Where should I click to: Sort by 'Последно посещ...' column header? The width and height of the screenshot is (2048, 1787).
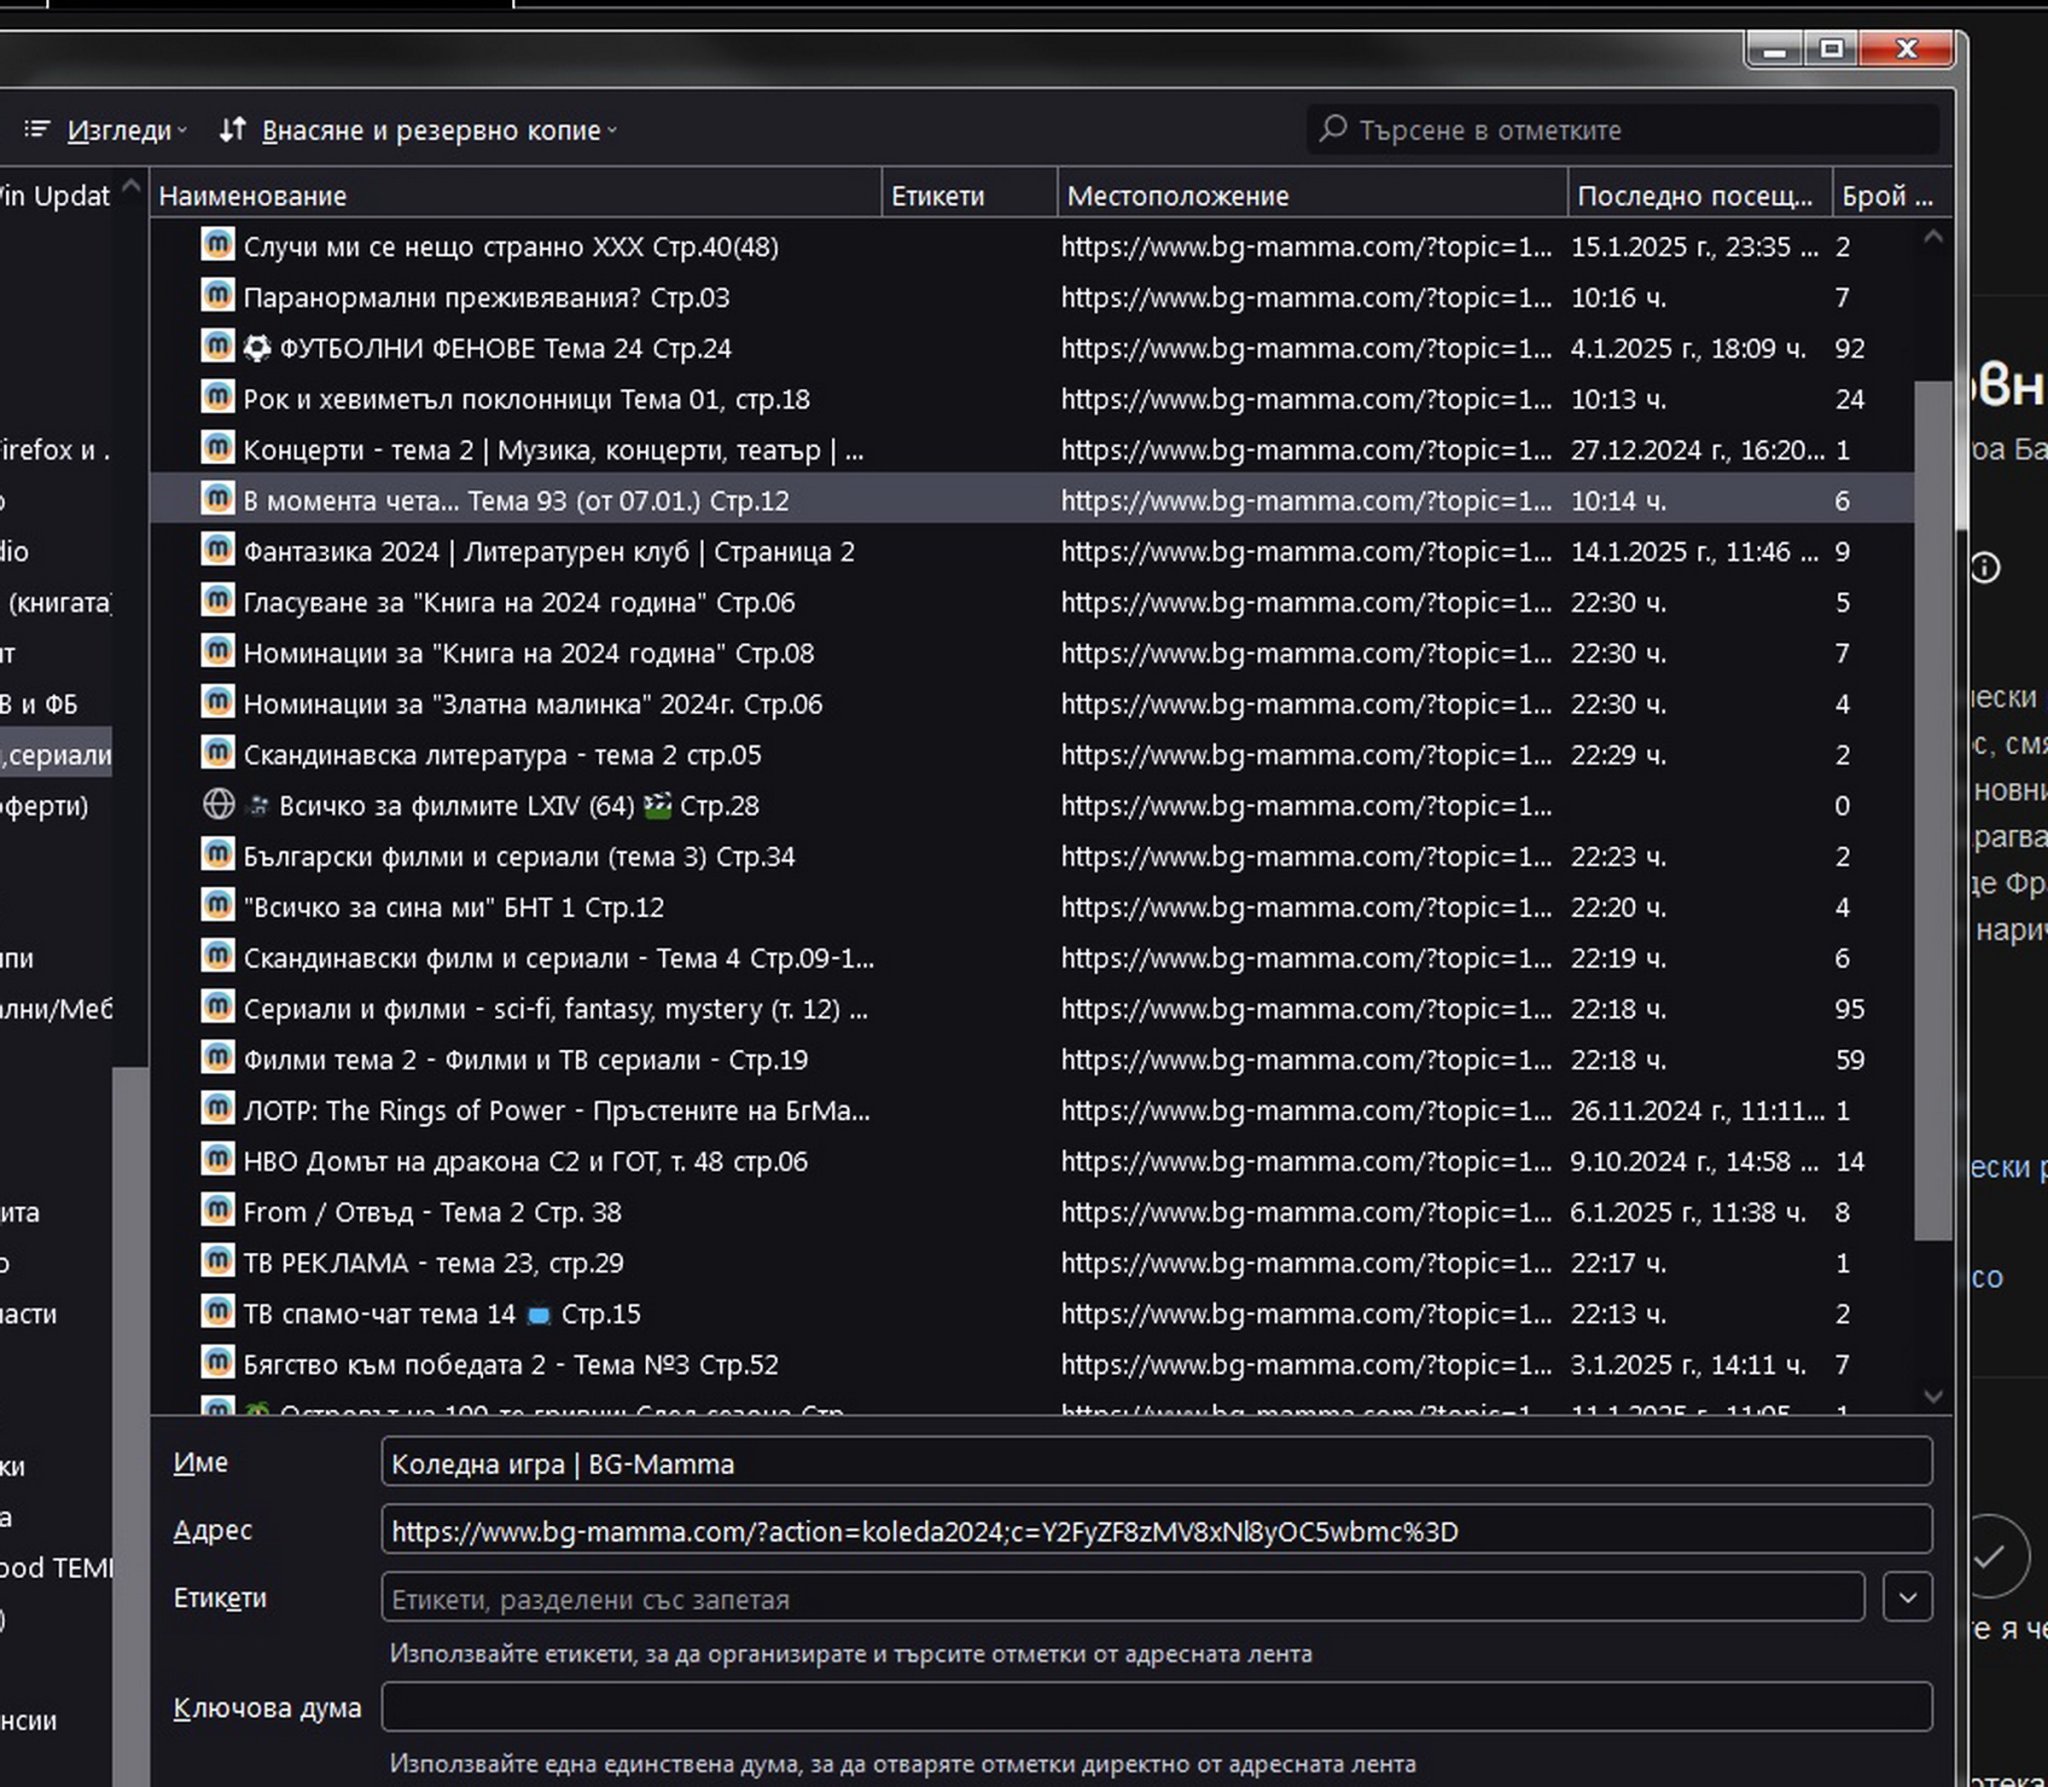1696,196
